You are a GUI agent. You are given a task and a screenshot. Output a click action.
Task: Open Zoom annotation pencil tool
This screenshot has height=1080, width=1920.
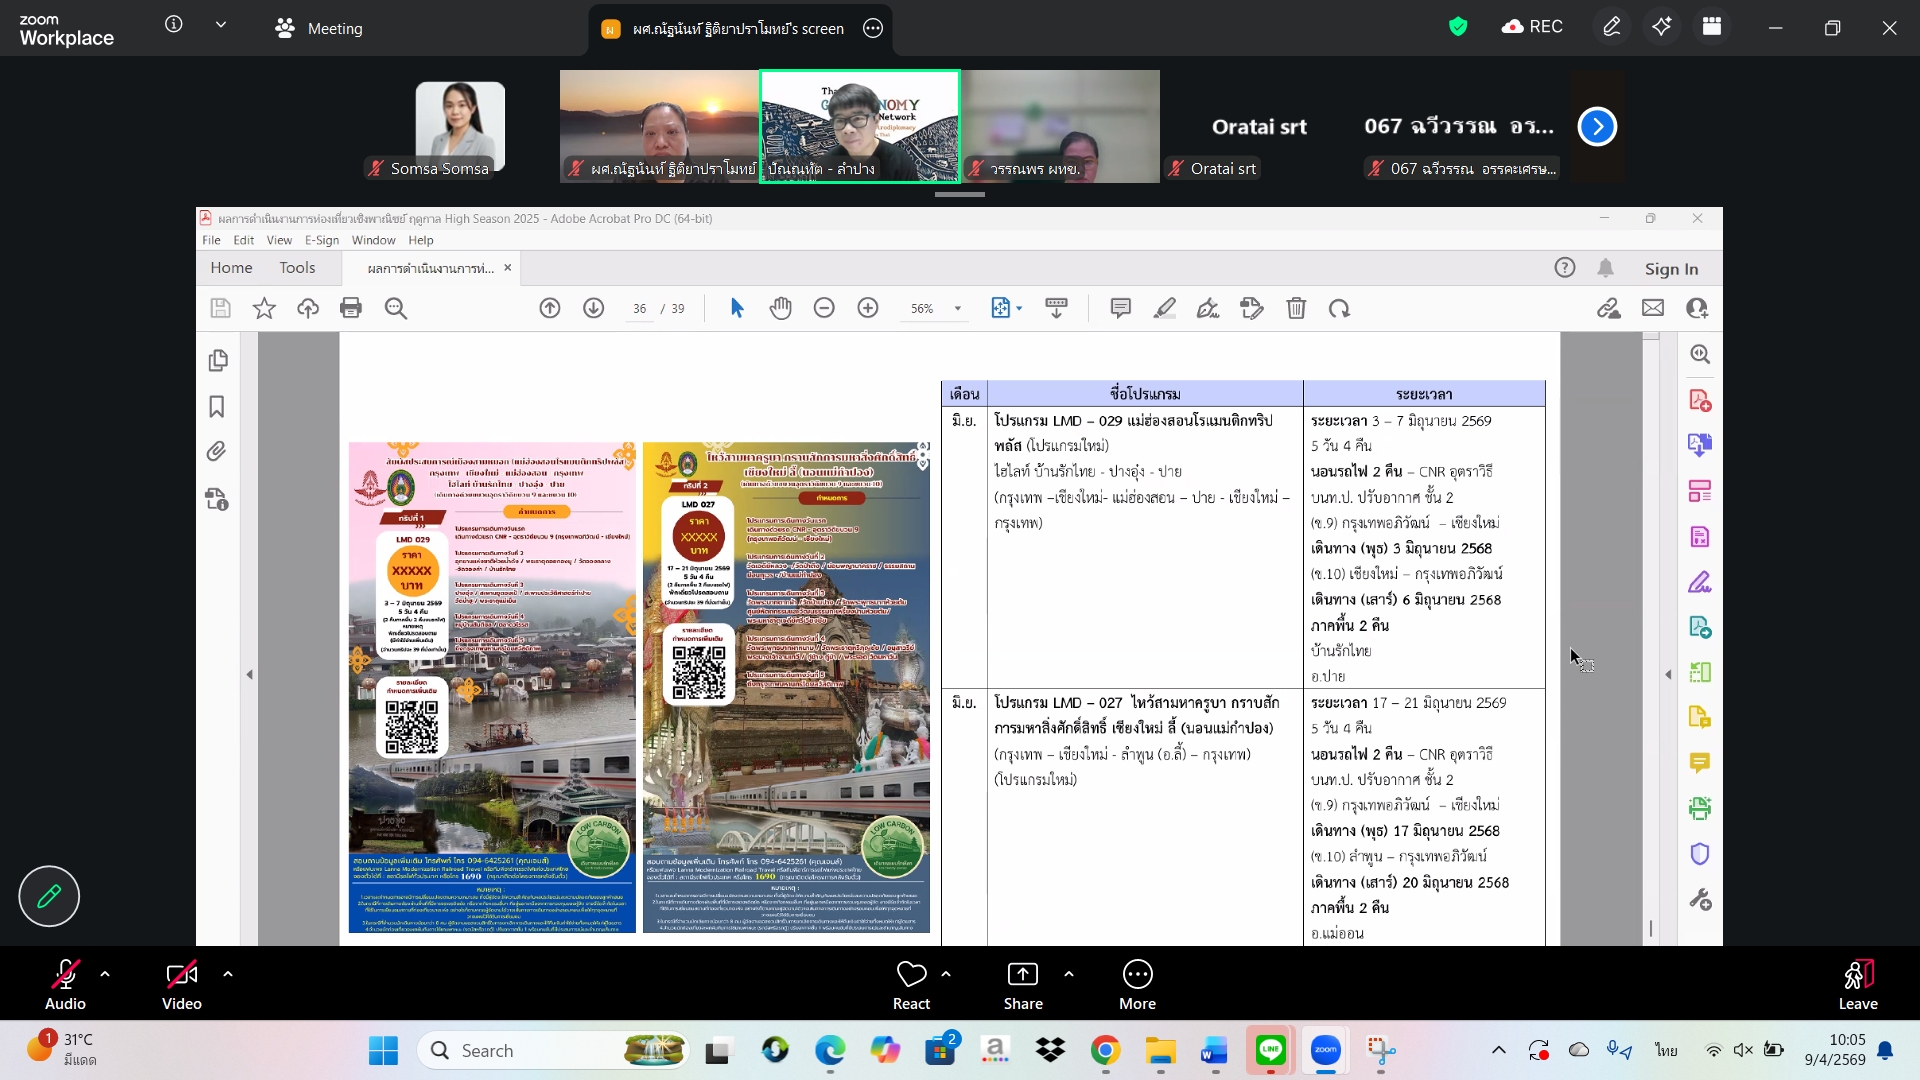pyautogui.click(x=1611, y=27)
